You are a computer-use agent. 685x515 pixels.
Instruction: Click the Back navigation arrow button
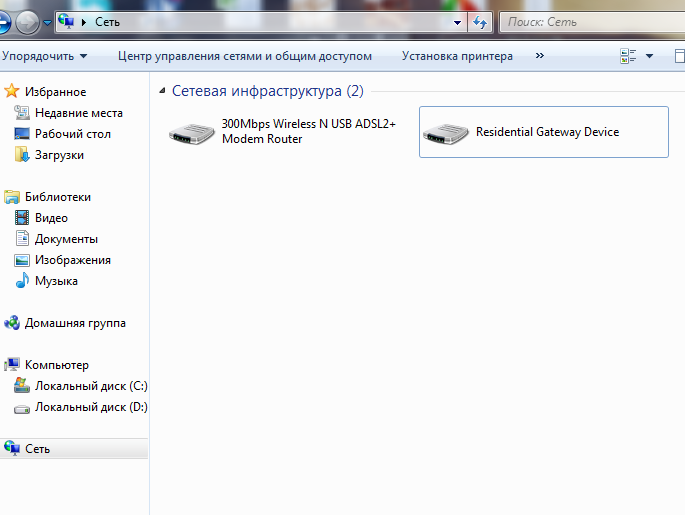(x=3, y=22)
